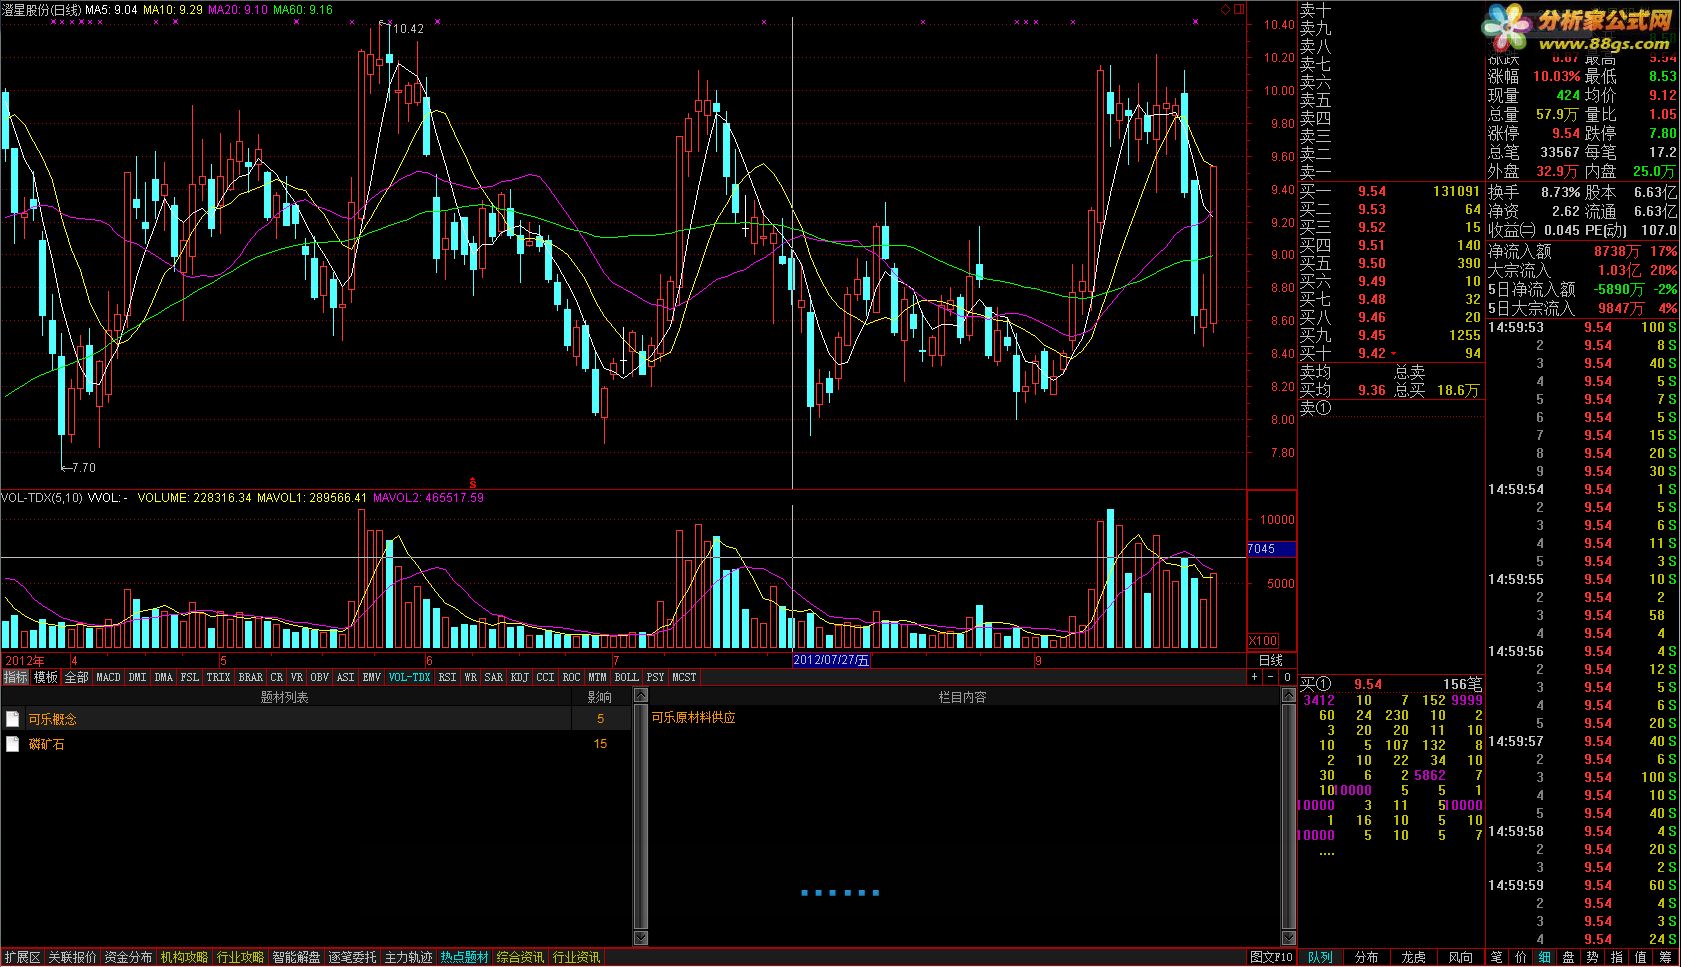The width and height of the screenshot is (1681, 967).
Task: Select the 可乐概念 topic row
Action: pos(315,719)
